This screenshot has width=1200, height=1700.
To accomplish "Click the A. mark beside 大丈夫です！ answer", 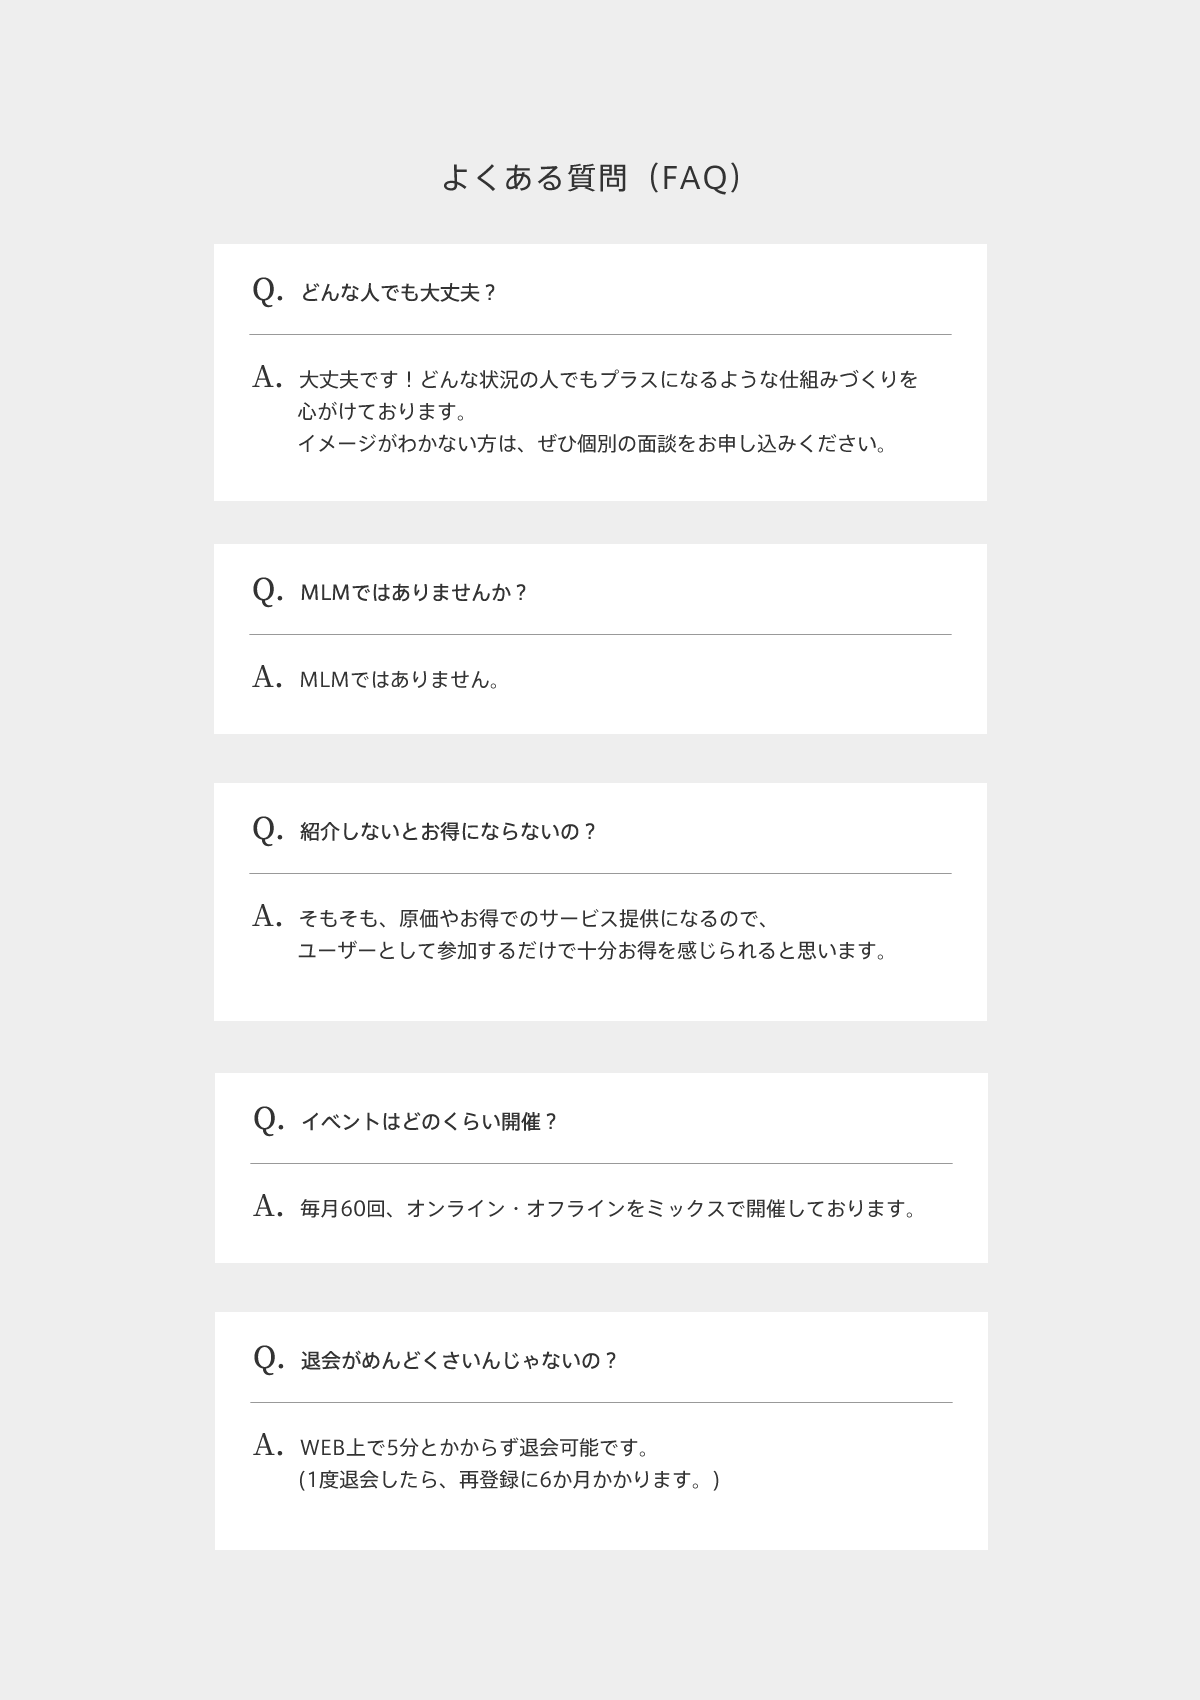I will click(267, 377).
